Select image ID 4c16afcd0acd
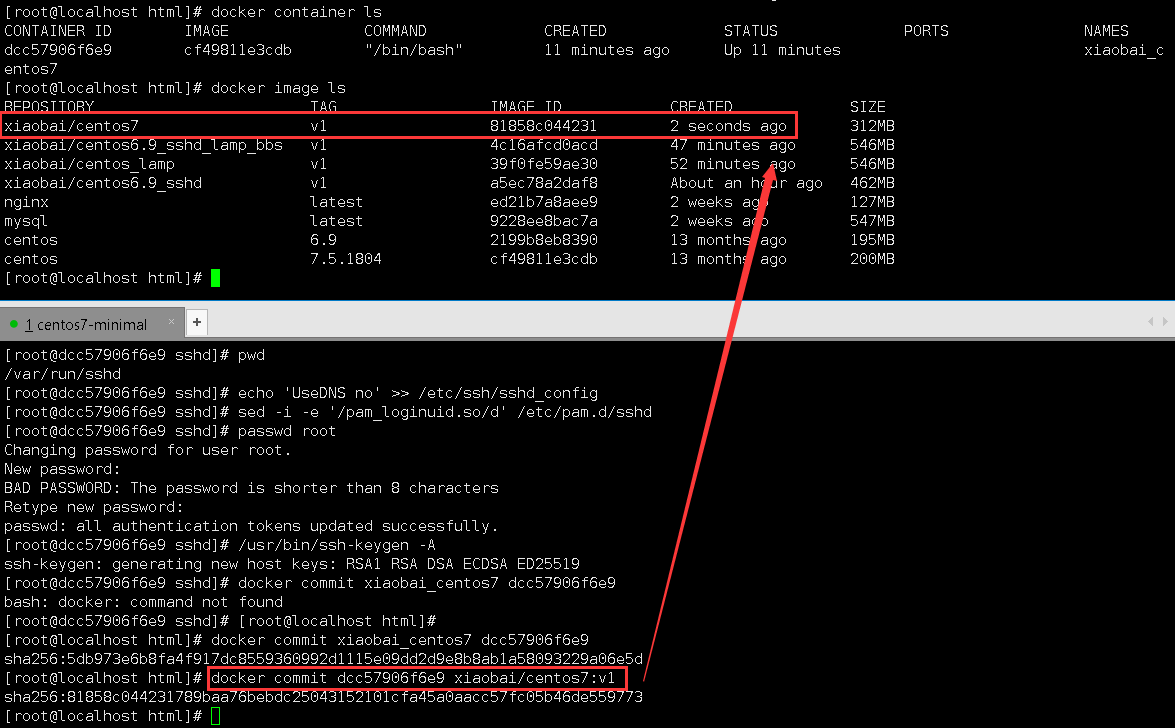This screenshot has height=728, width=1175. 544,145
